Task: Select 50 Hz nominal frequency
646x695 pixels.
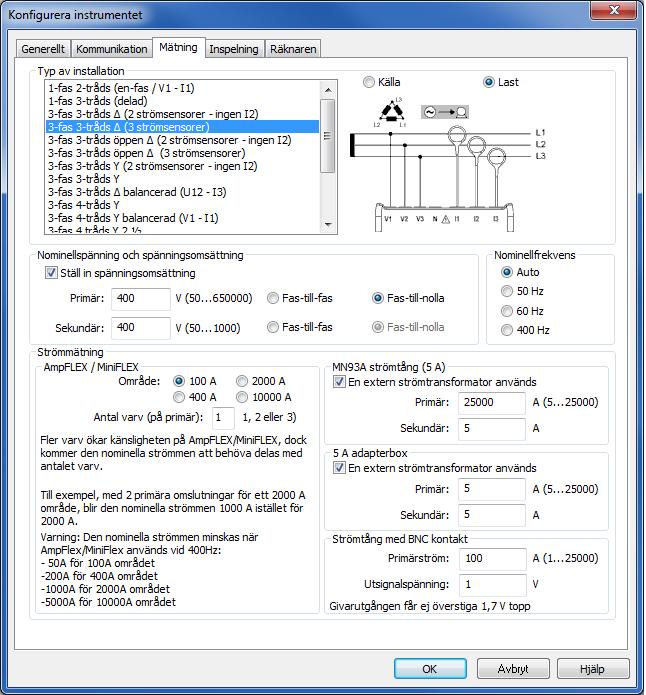Action: click(507, 291)
